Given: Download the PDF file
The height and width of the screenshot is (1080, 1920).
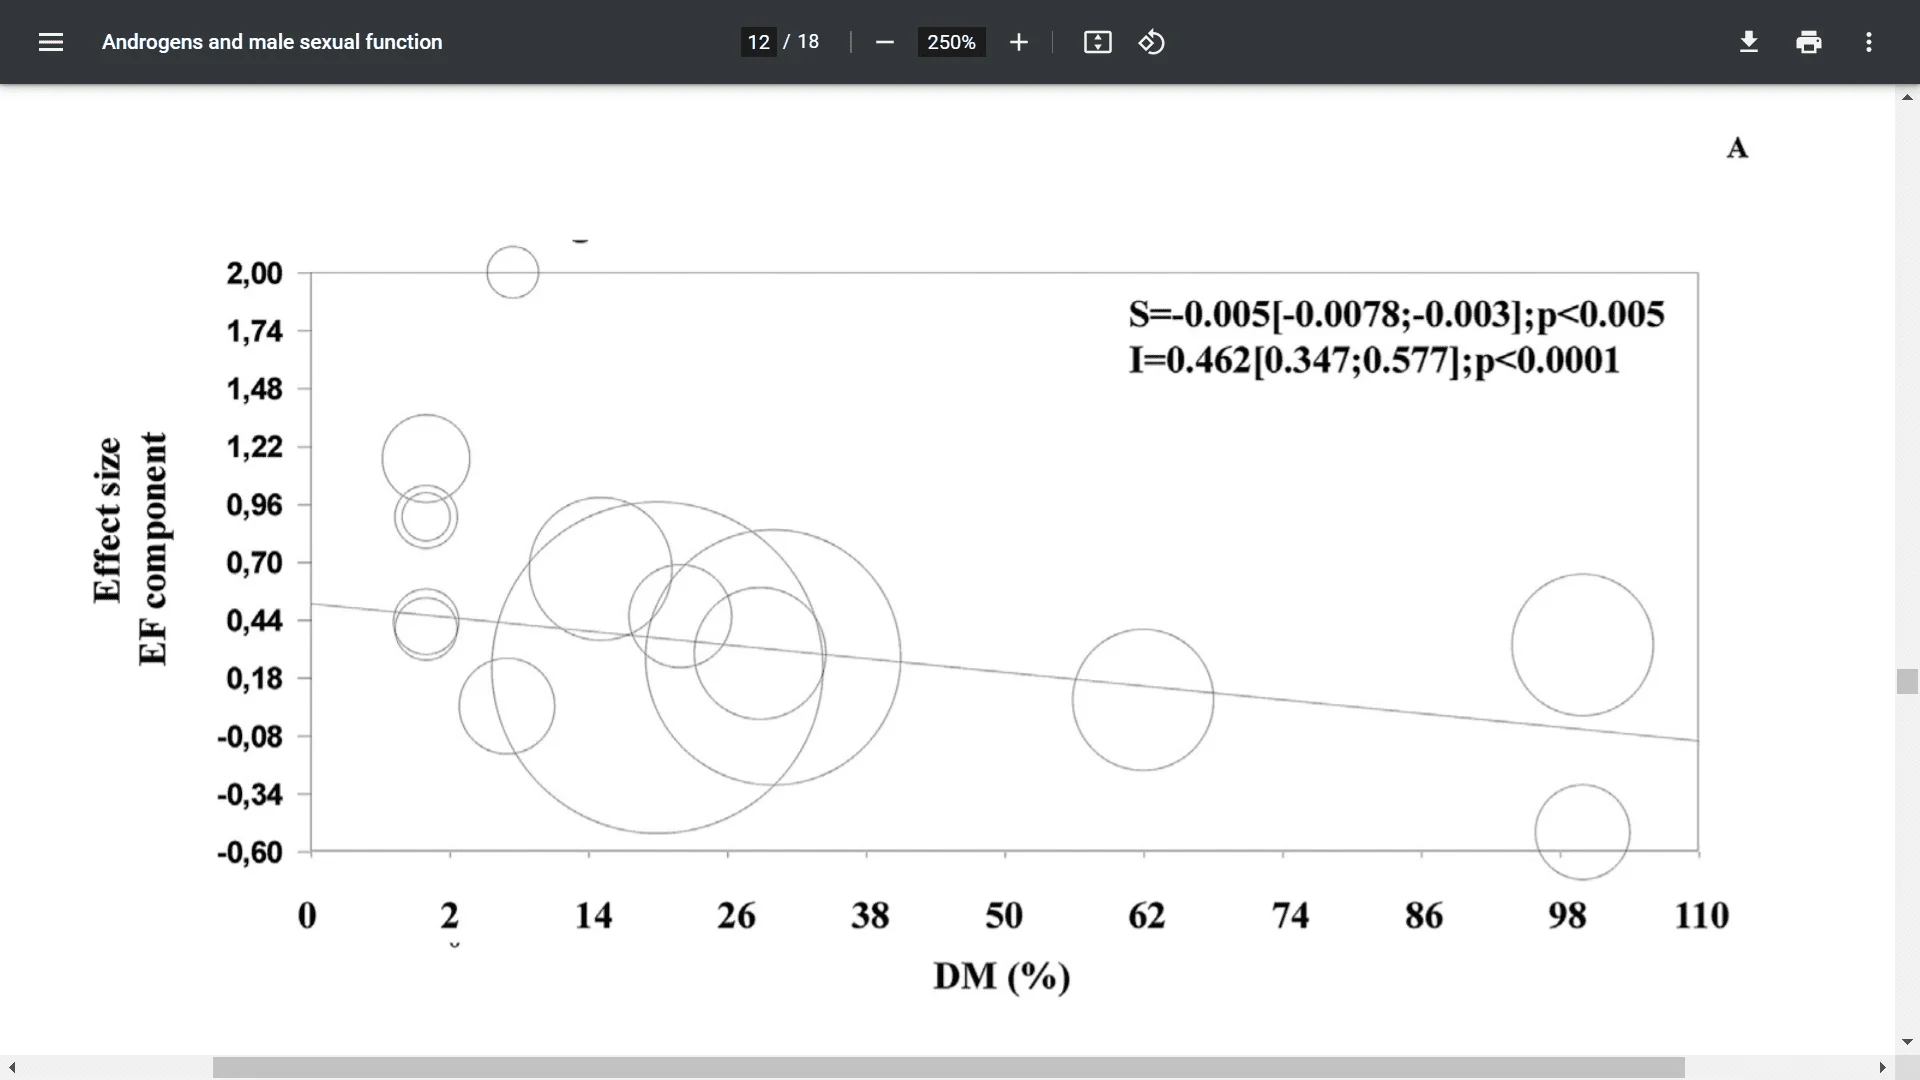Looking at the screenshot, I should point(1748,42).
